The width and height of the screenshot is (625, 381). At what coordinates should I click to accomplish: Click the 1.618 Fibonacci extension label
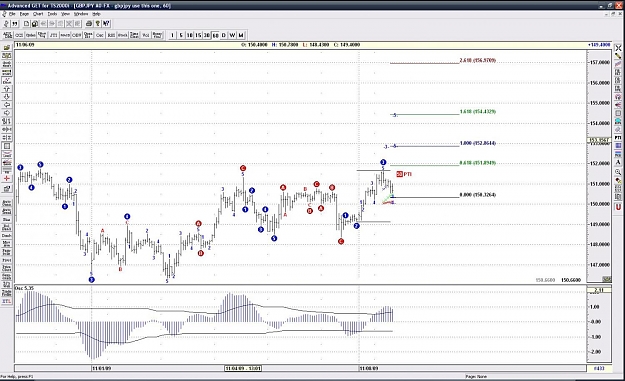tap(478, 112)
